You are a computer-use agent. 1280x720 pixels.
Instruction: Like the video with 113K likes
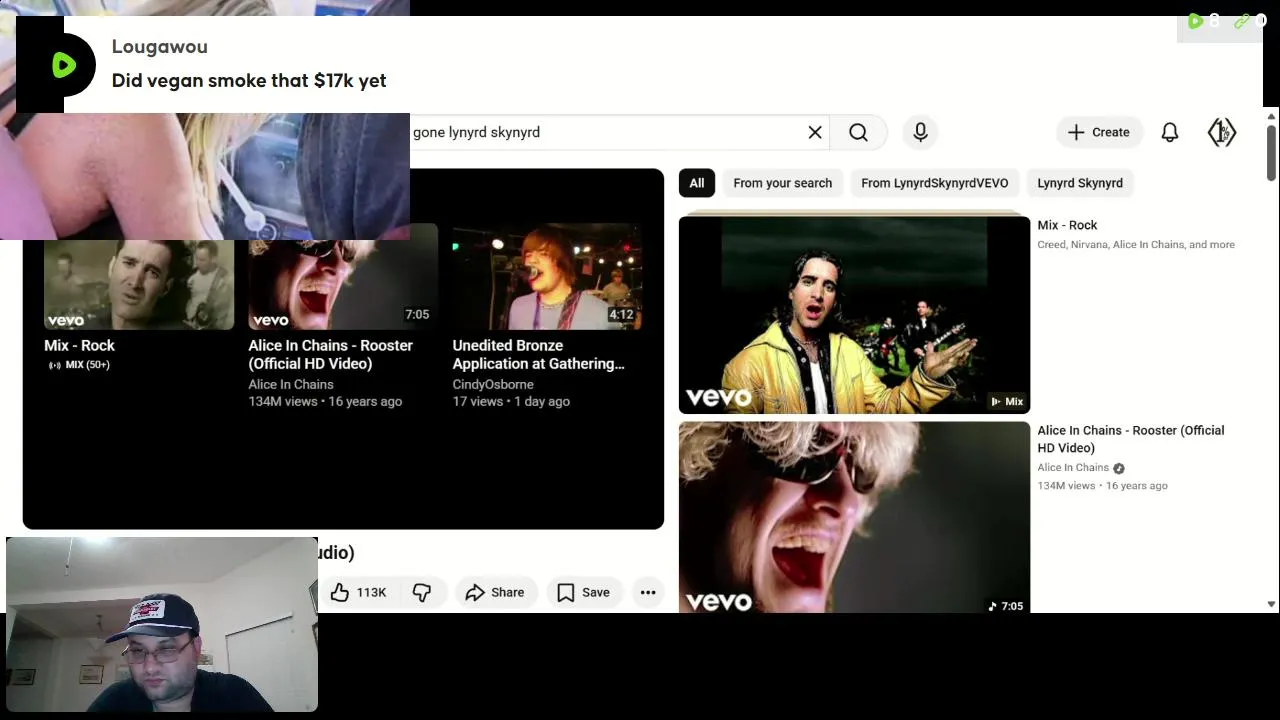[359, 592]
